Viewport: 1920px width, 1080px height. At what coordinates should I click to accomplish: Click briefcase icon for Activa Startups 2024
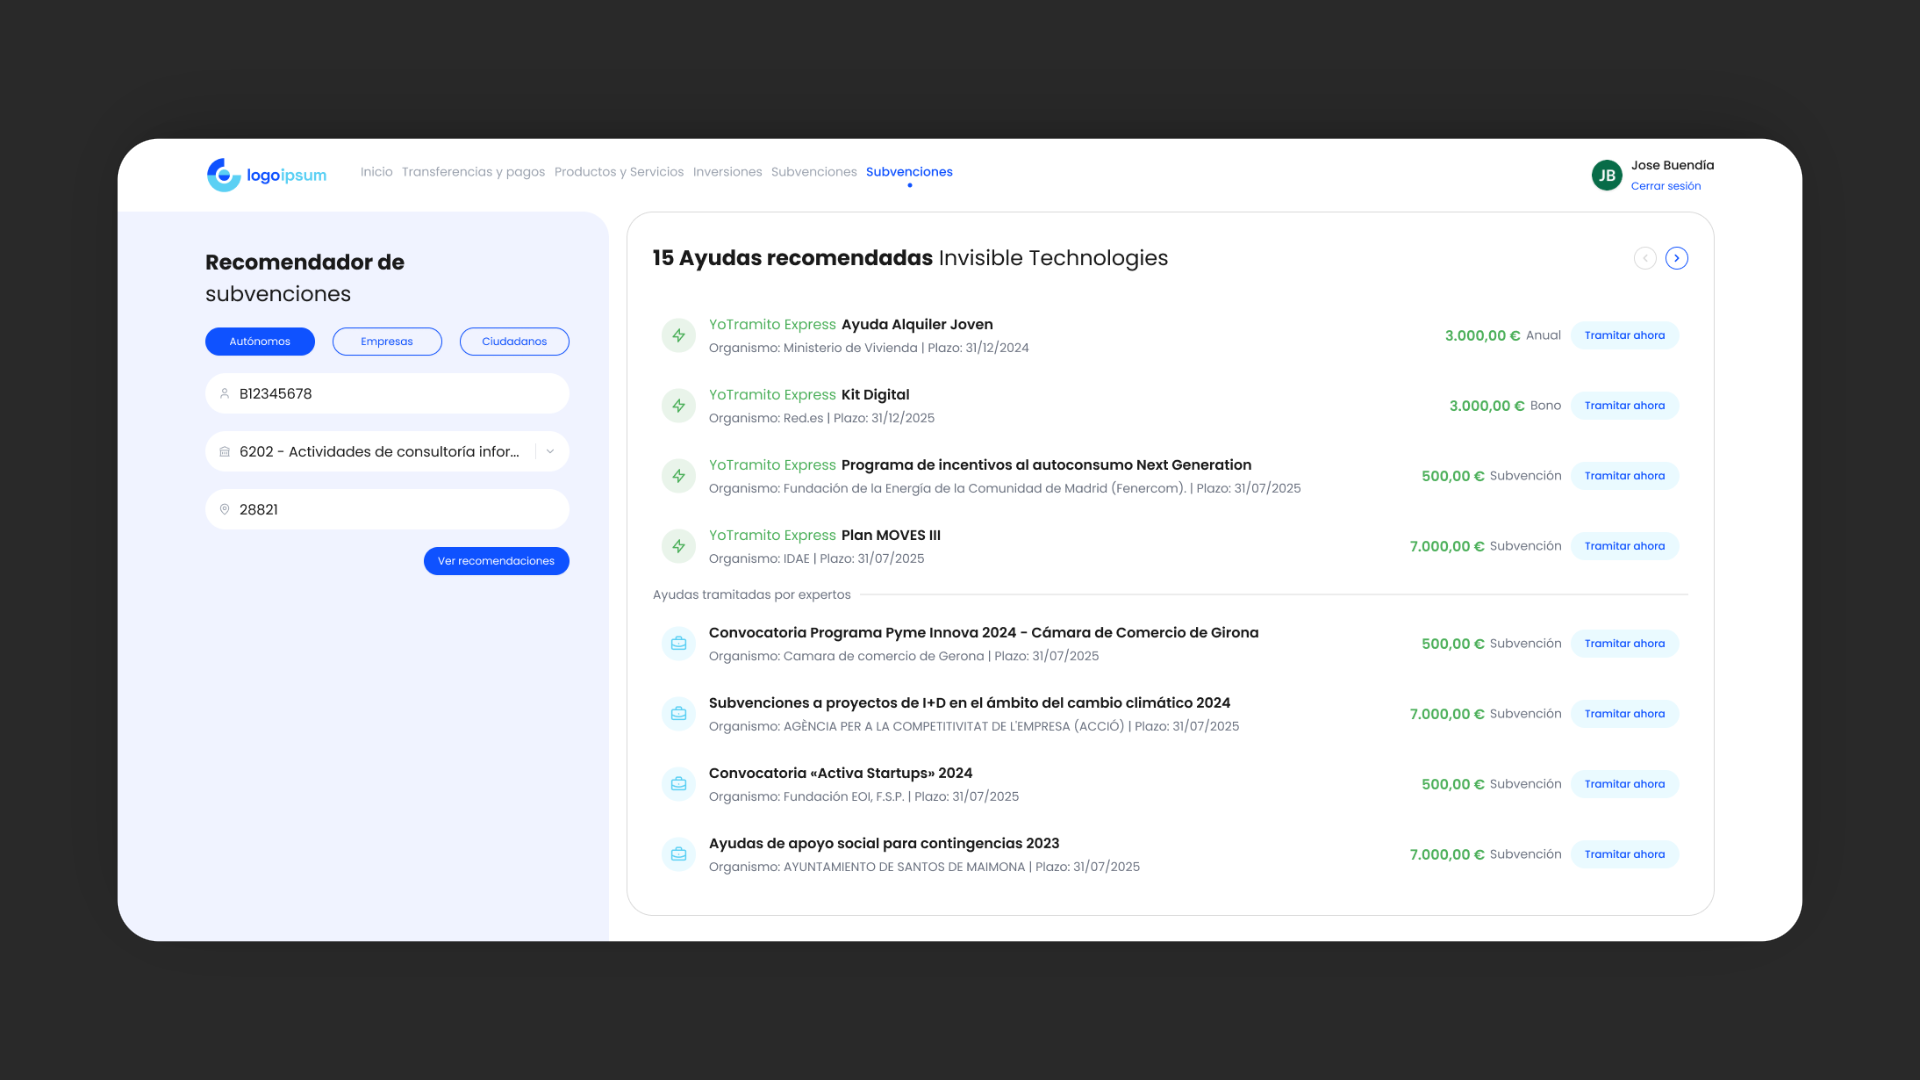[678, 784]
